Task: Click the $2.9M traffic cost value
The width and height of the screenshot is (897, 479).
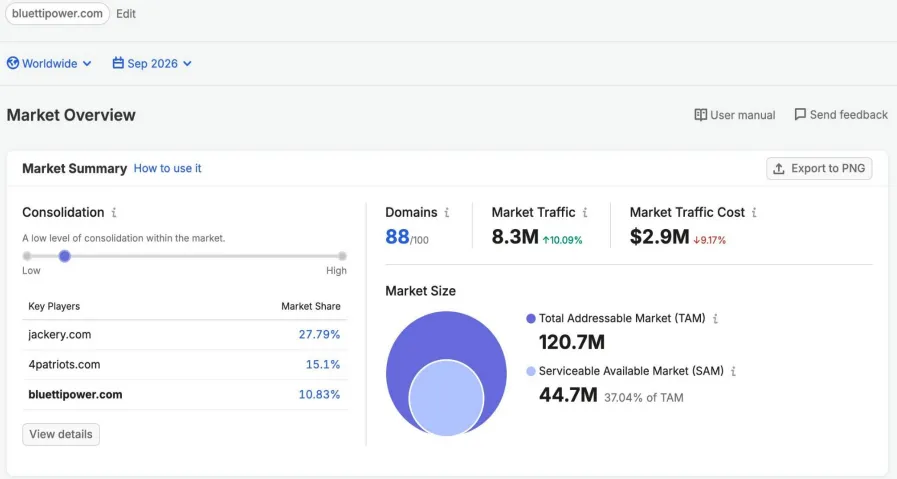Action: coord(659,236)
